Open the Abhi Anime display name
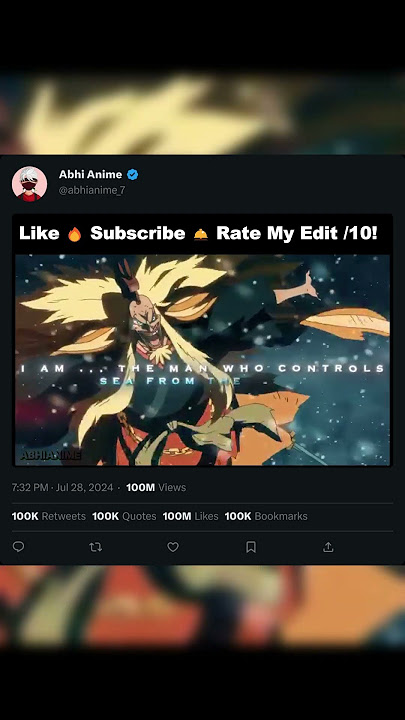 (90, 174)
